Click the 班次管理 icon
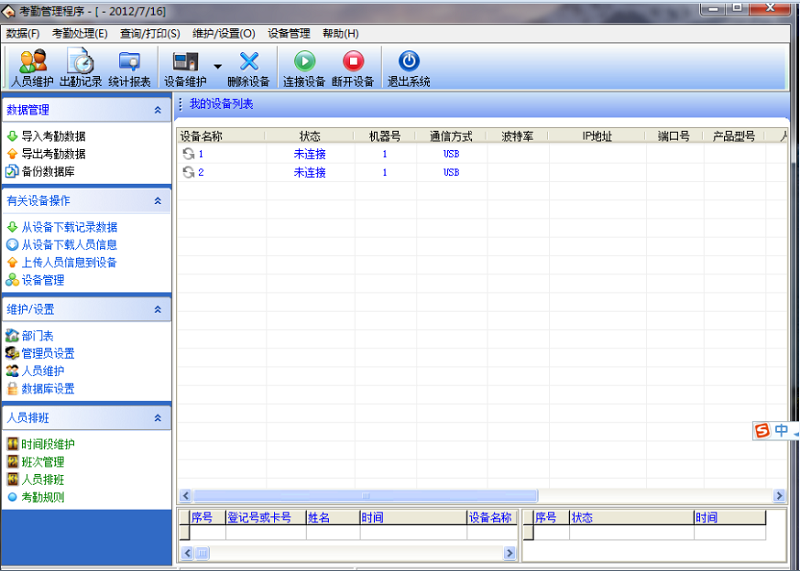This screenshot has width=800, height=571. coord(13,462)
